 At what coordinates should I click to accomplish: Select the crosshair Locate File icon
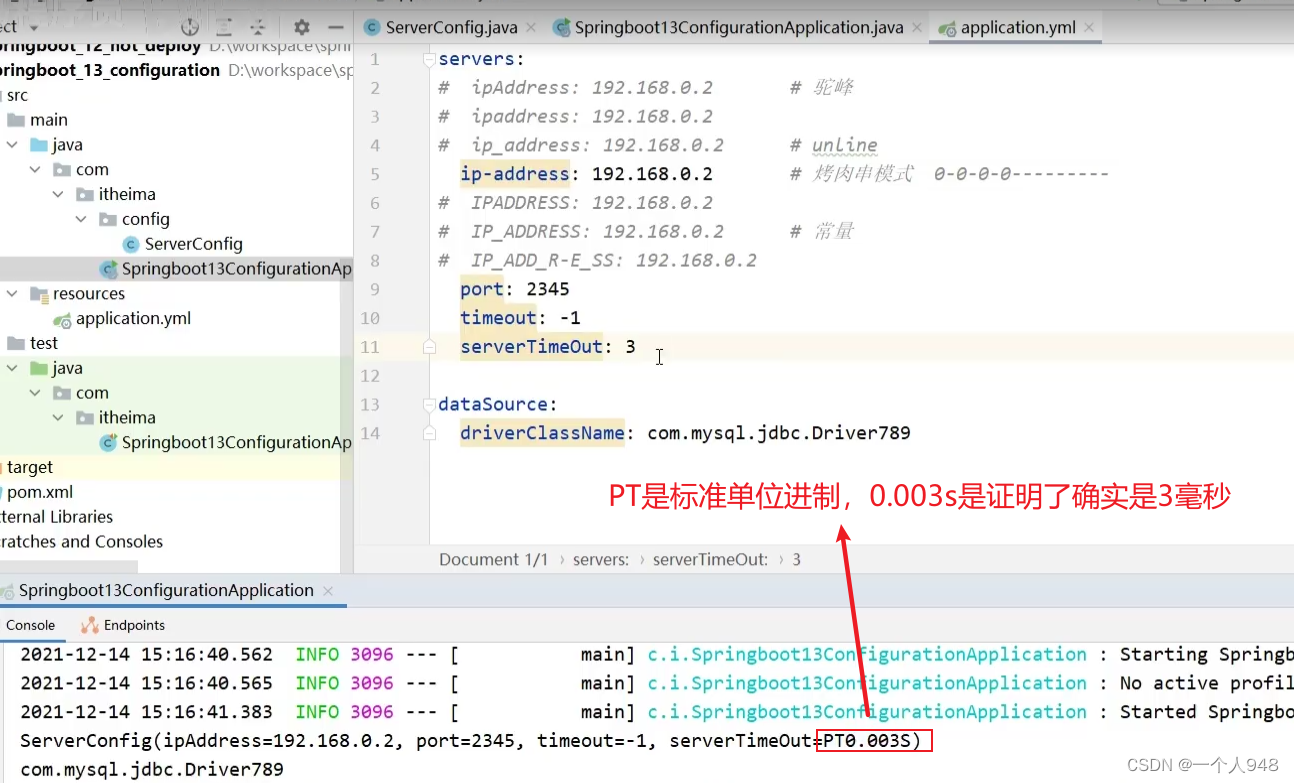(190, 27)
